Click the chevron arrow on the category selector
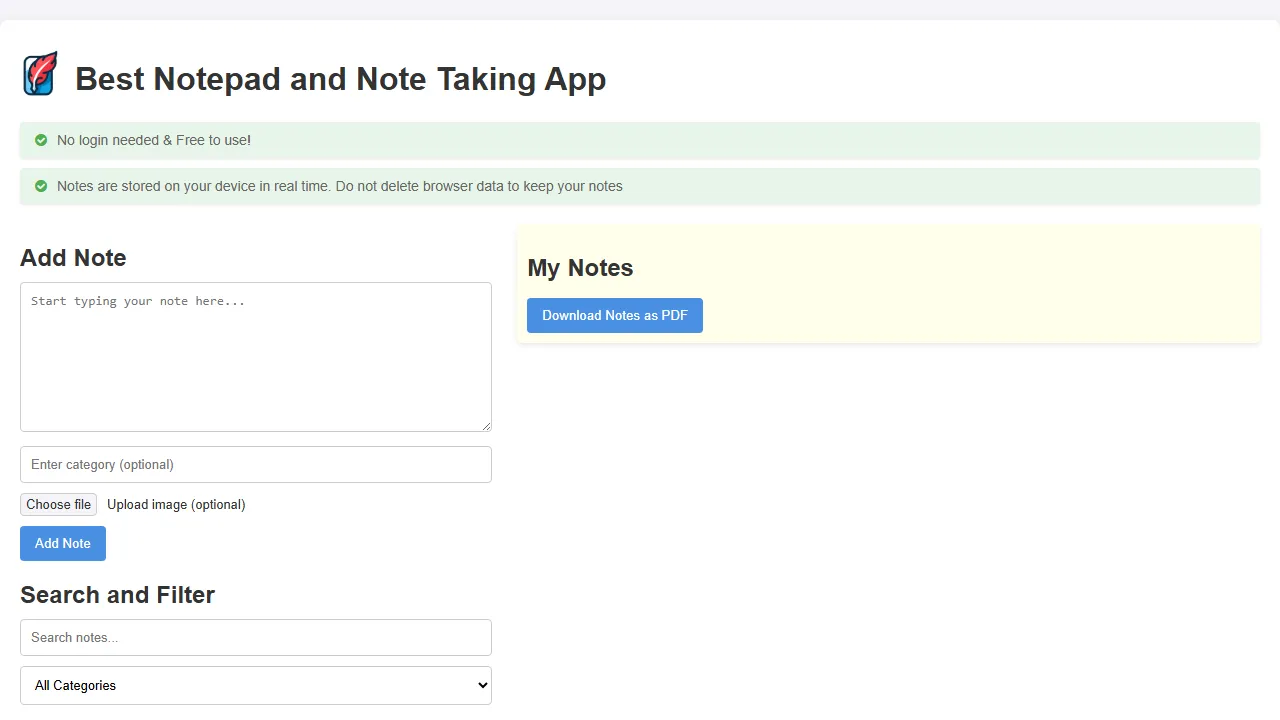Viewport: 1280px width, 720px height. pyautogui.click(x=480, y=685)
